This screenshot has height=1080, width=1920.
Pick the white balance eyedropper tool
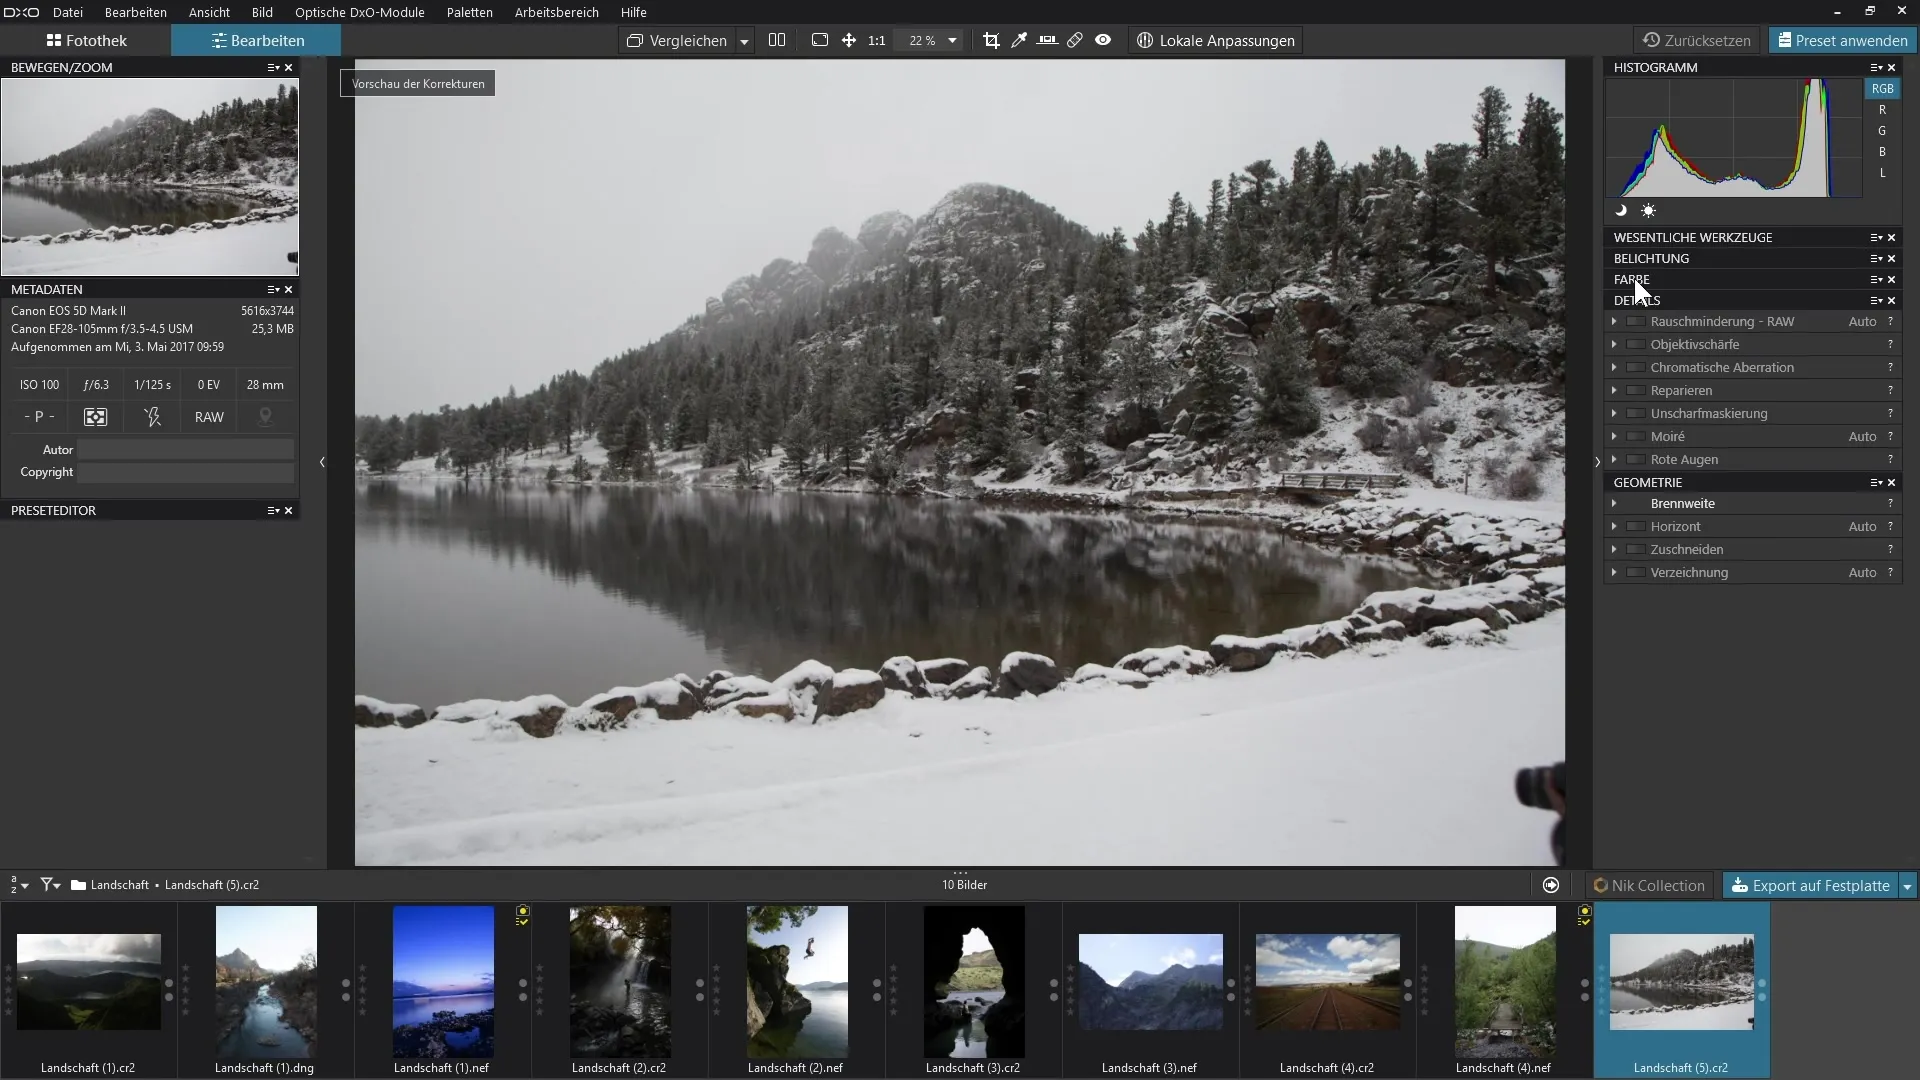[x=1019, y=40]
